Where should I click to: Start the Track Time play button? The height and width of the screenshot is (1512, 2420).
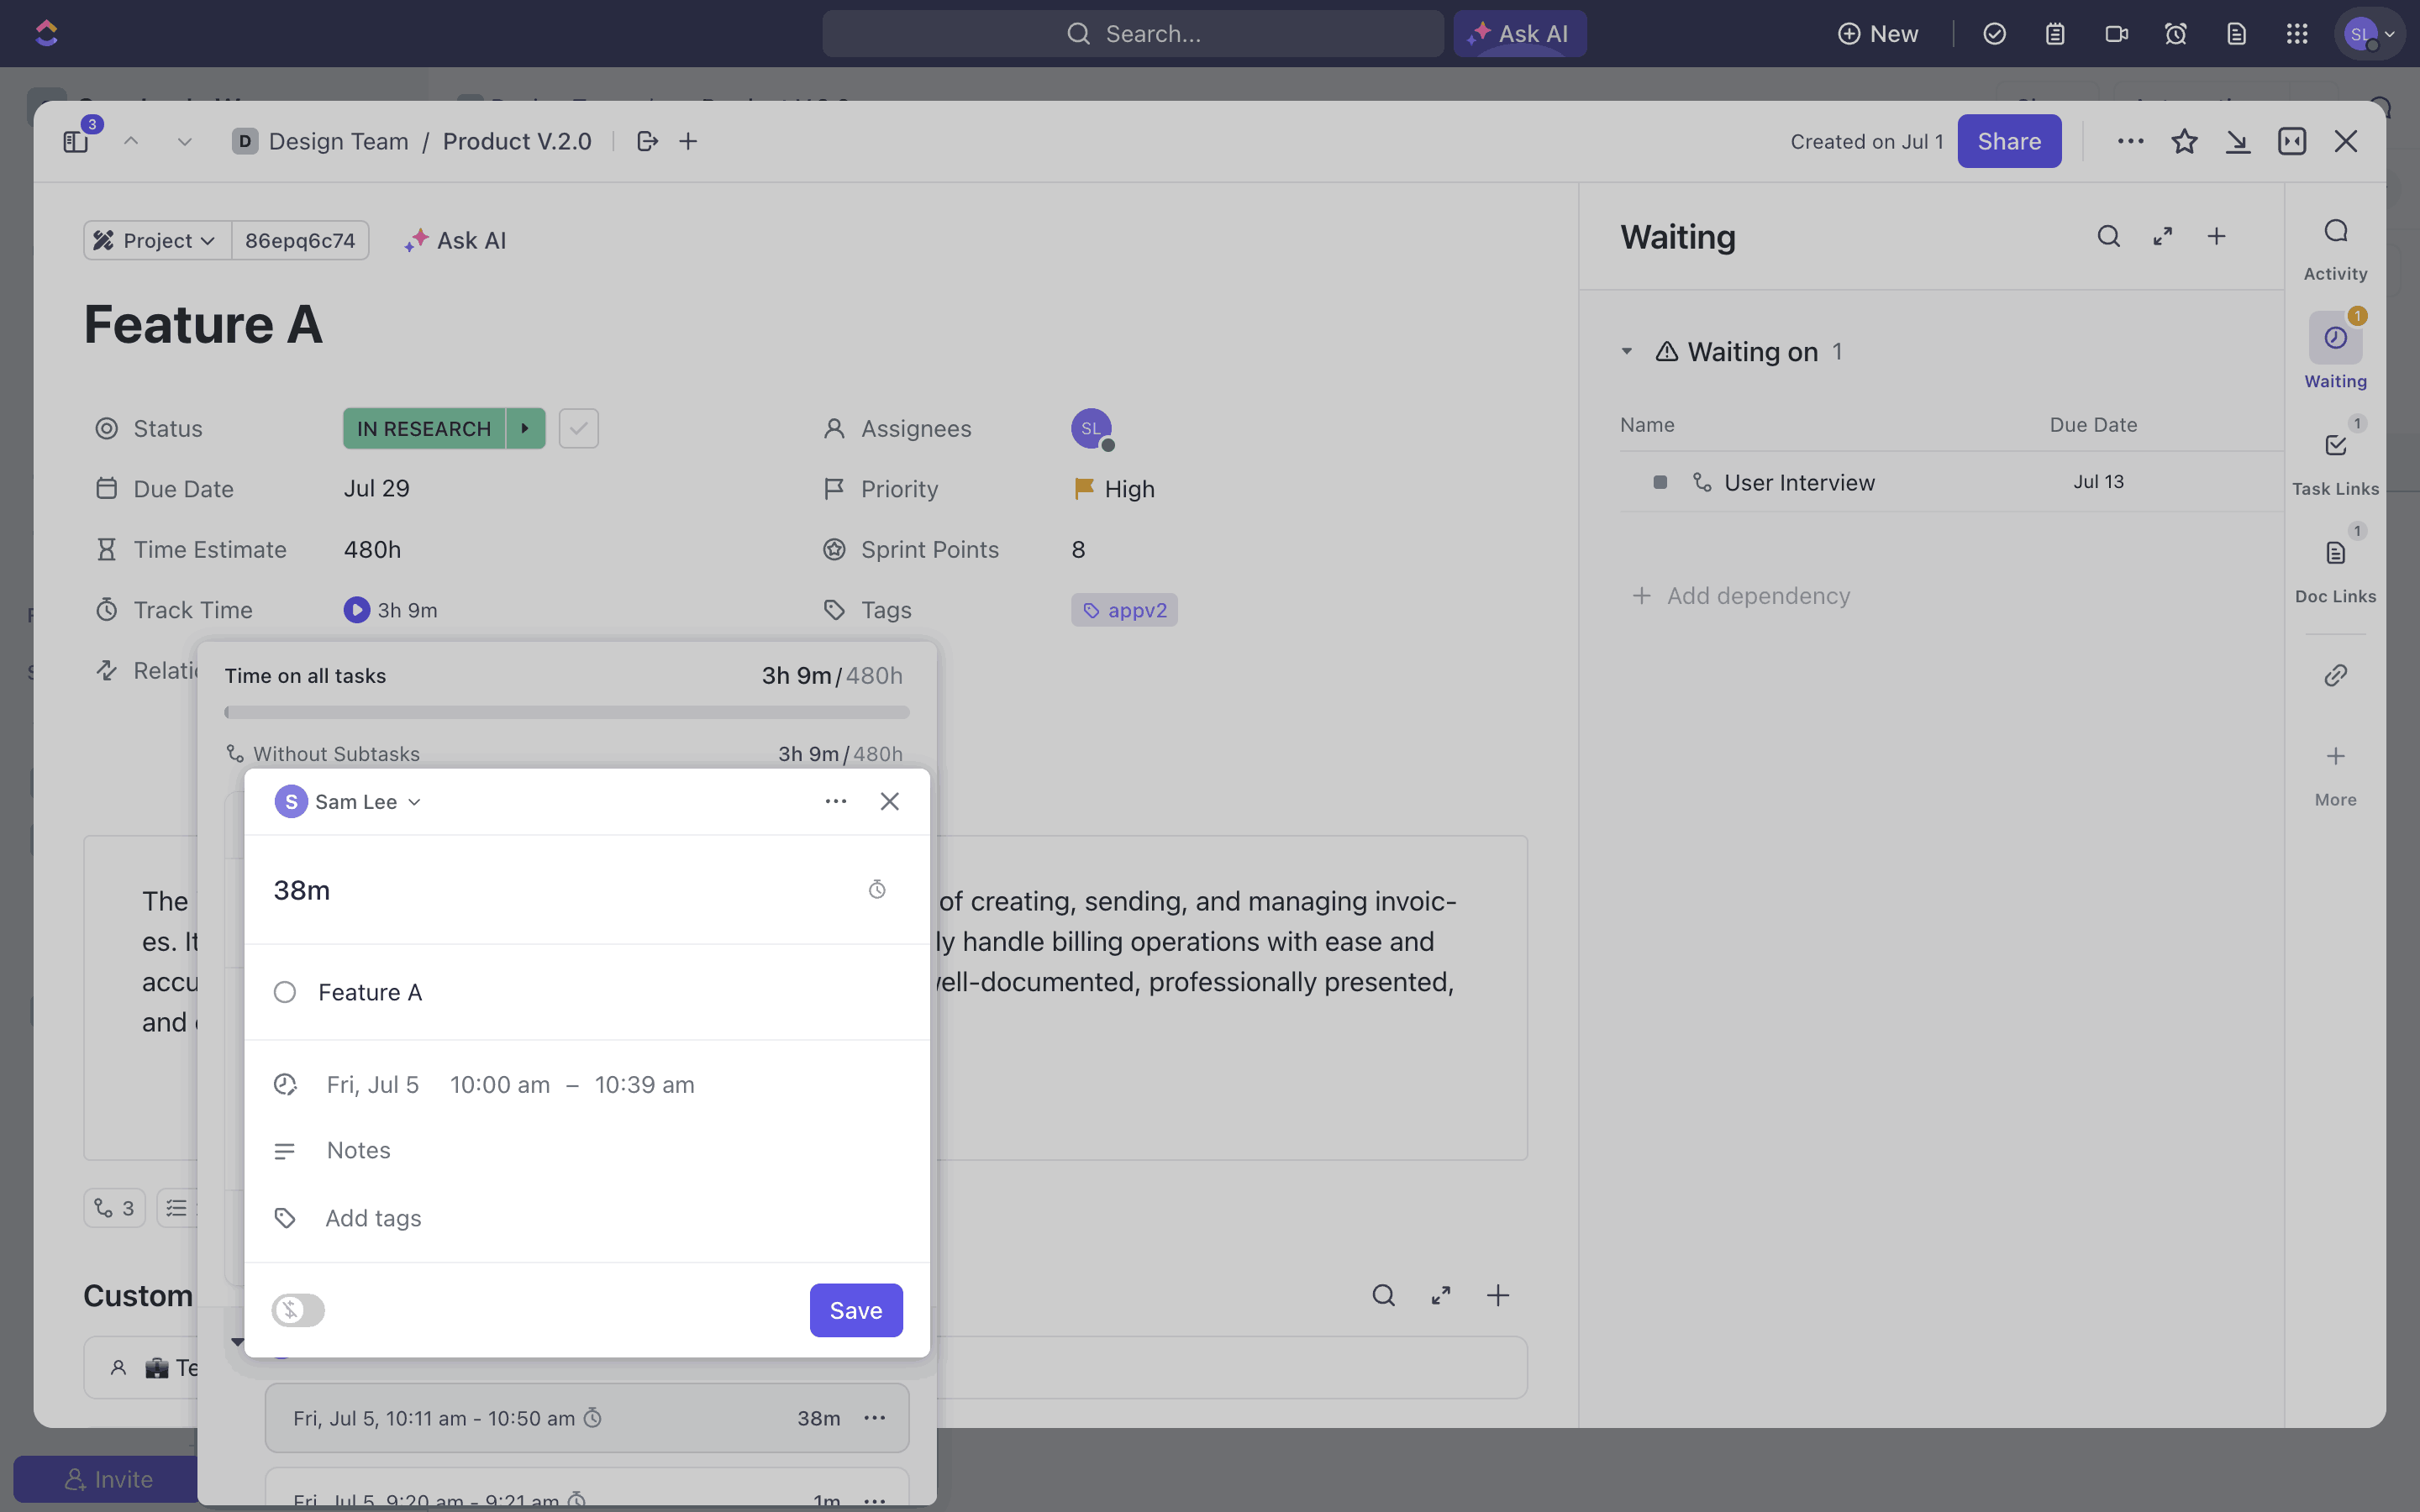click(x=356, y=610)
